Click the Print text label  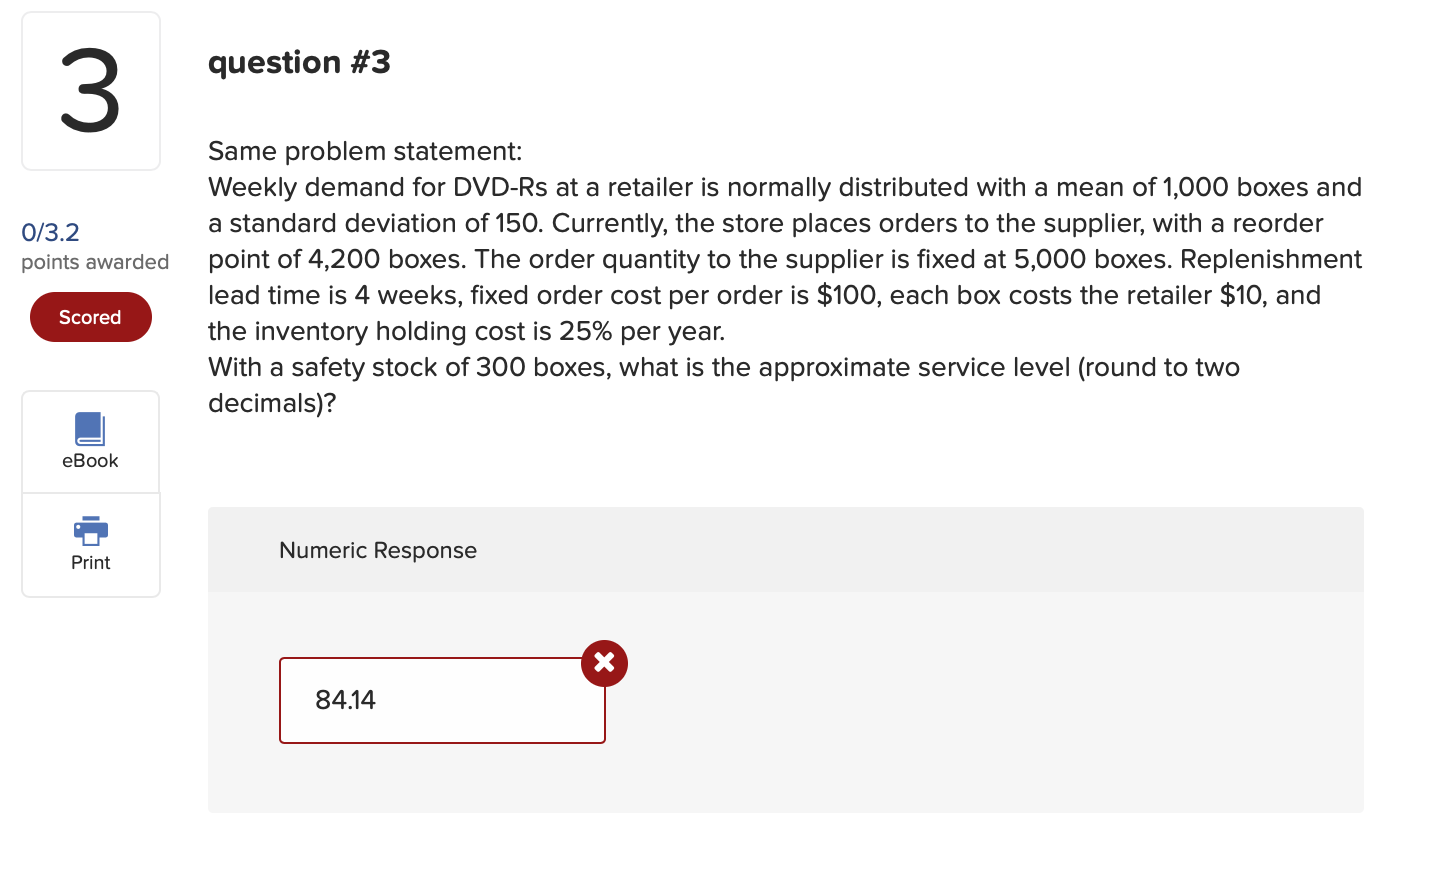[90, 562]
